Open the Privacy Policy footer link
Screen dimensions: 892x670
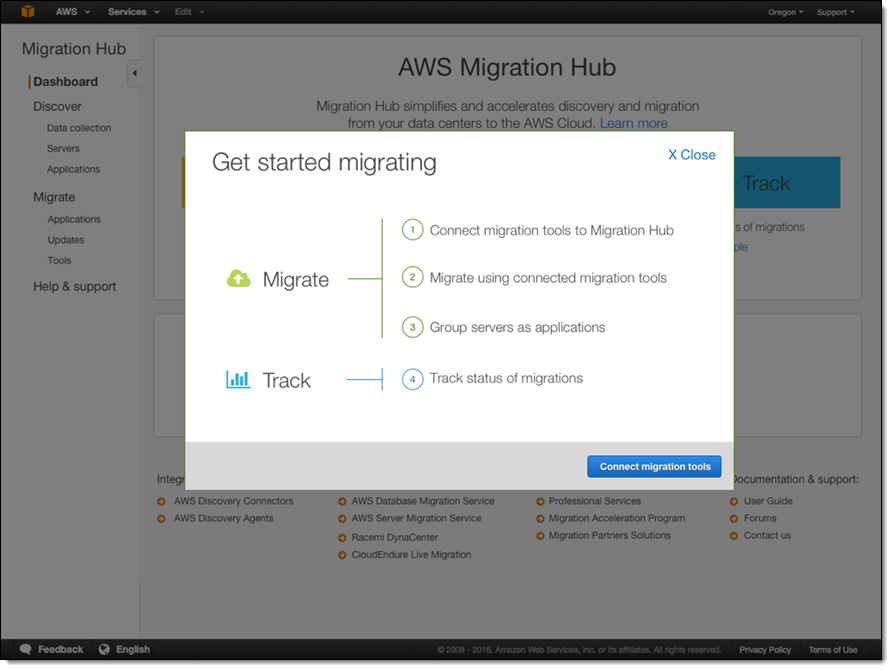coord(765,650)
